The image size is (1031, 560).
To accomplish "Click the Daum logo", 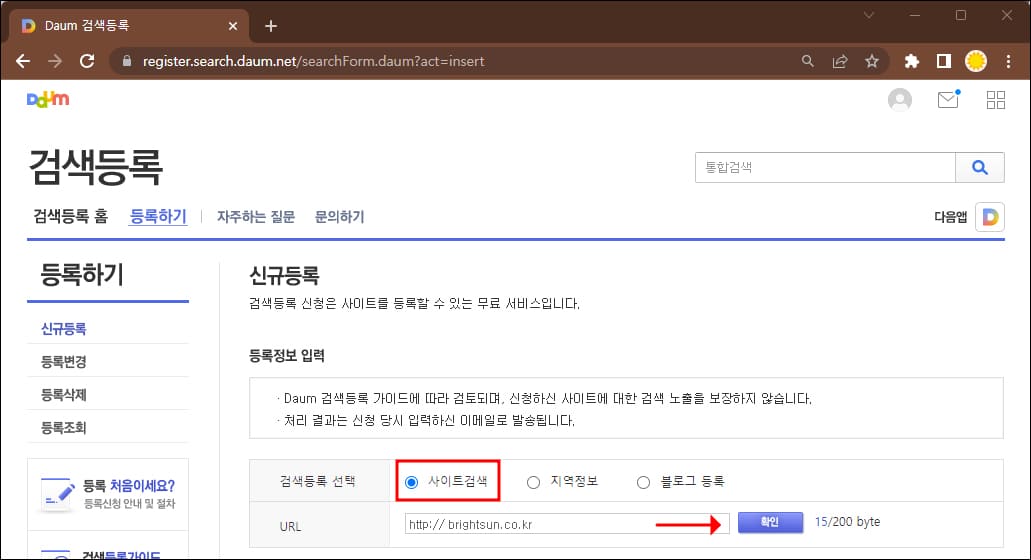I will tap(48, 99).
